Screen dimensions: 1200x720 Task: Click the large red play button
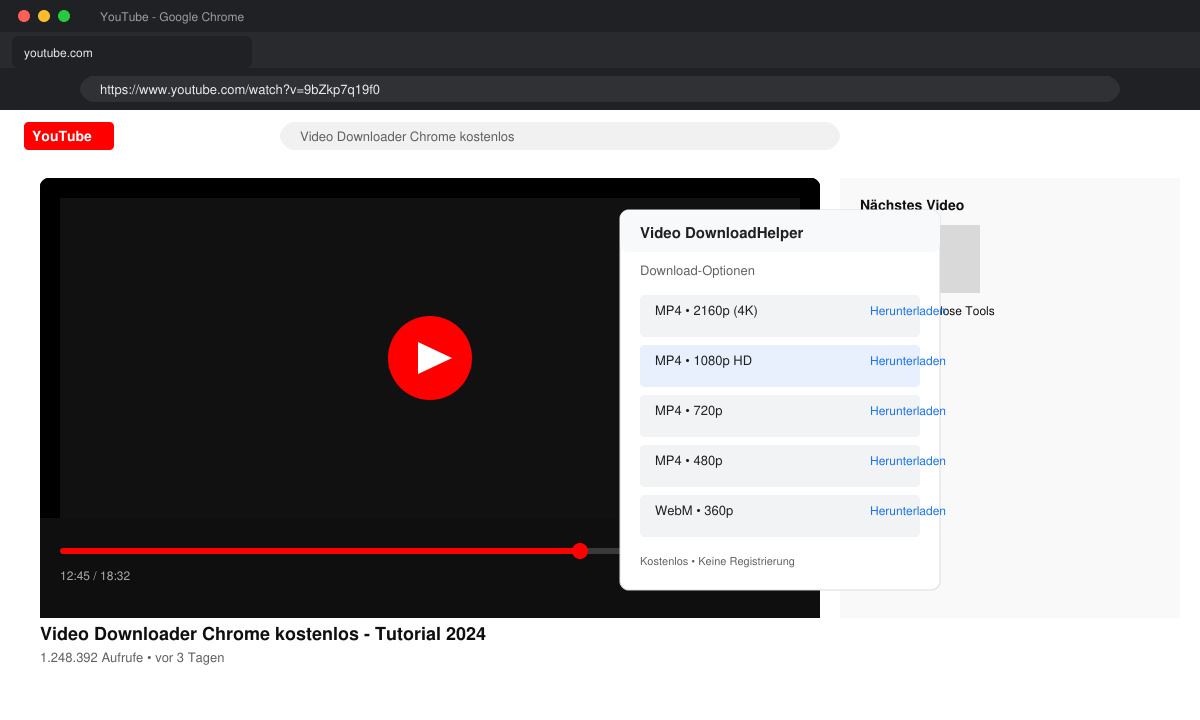click(x=430, y=358)
